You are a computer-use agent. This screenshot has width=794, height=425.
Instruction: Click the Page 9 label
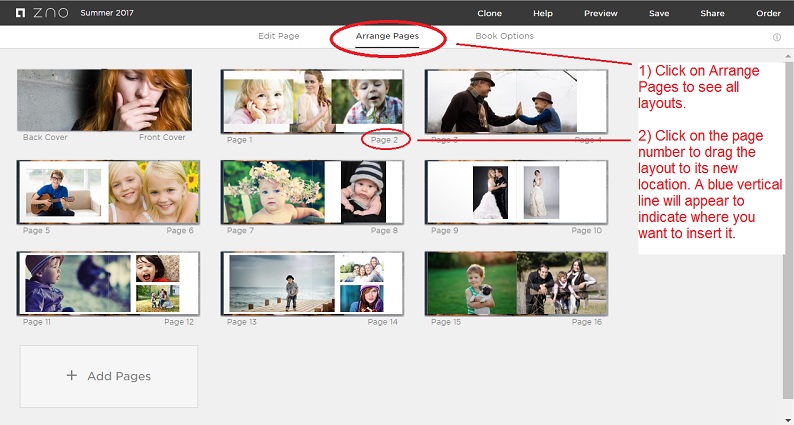tap(445, 230)
